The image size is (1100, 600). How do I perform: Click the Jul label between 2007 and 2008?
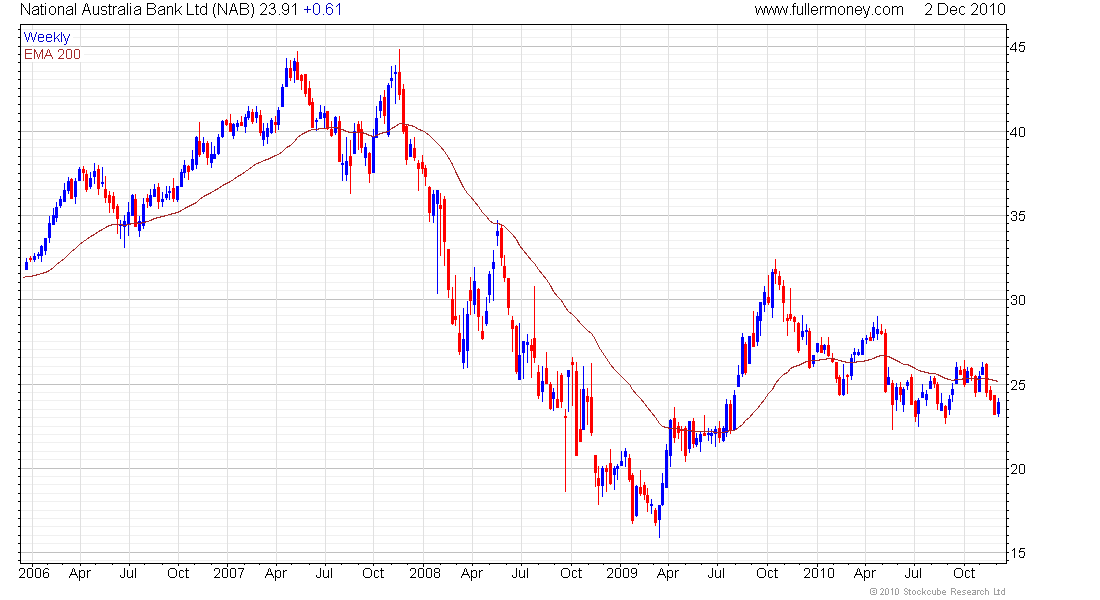pyautogui.click(x=324, y=573)
